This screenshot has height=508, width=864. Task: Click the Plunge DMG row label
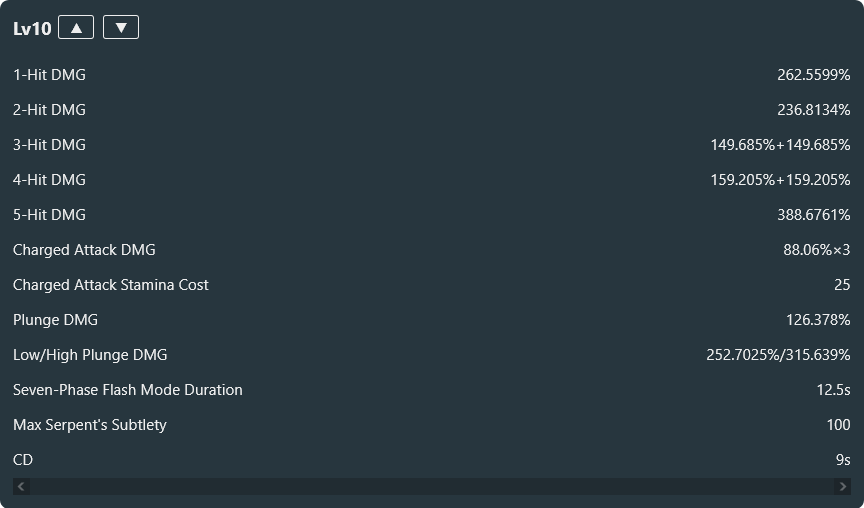pos(56,320)
